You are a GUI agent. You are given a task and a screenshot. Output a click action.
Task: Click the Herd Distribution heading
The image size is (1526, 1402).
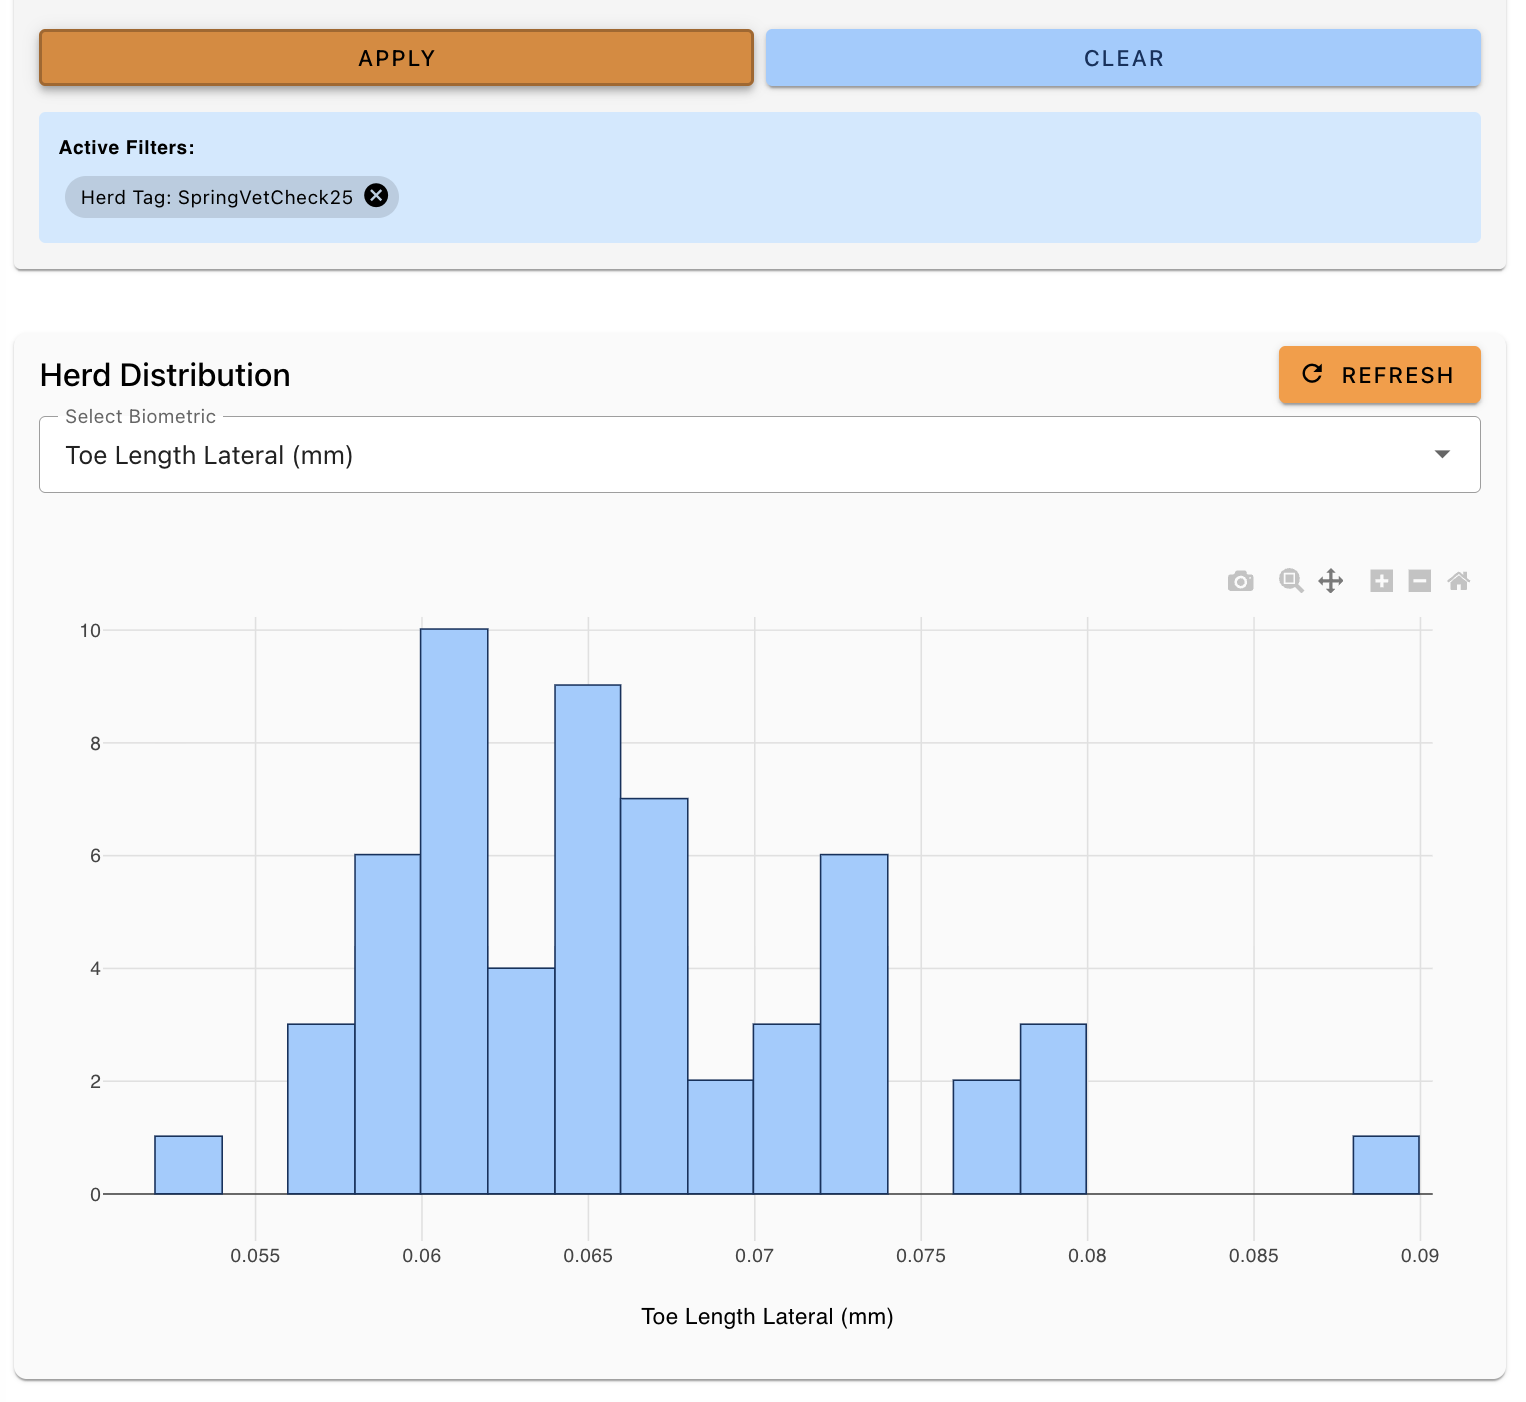click(x=165, y=375)
